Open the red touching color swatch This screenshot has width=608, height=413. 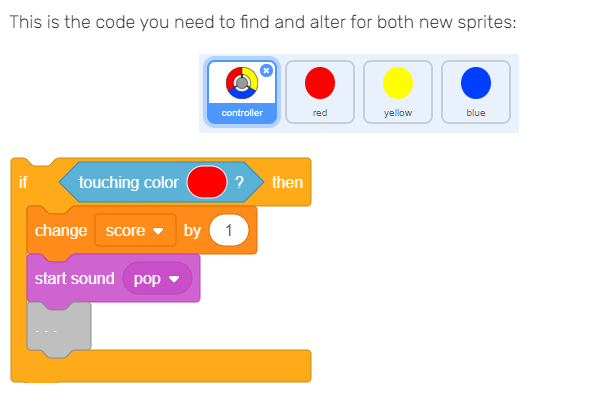[207, 182]
